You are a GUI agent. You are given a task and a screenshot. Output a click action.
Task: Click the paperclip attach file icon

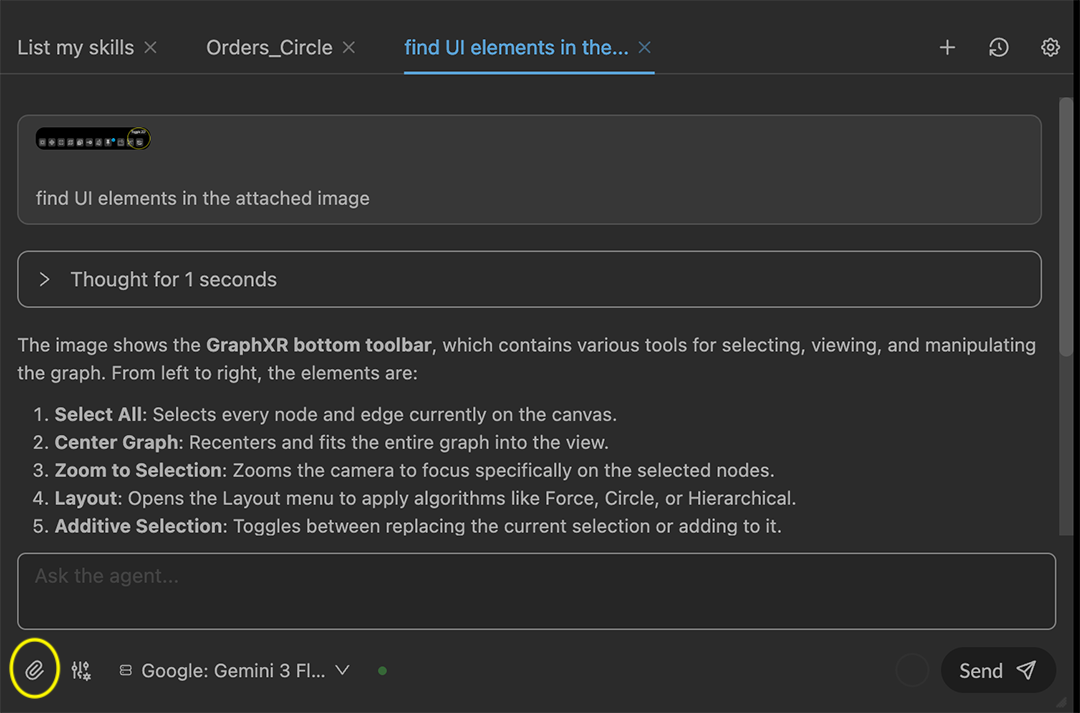tap(34, 670)
